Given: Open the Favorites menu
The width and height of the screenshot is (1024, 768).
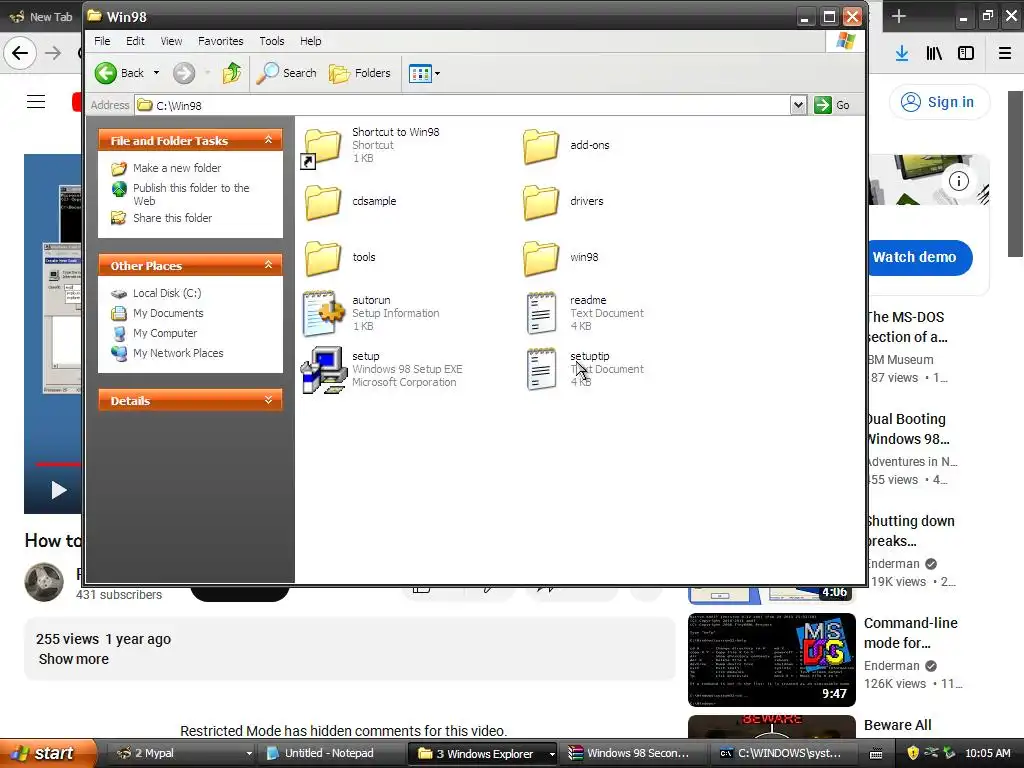Looking at the screenshot, I should (x=221, y=41).
